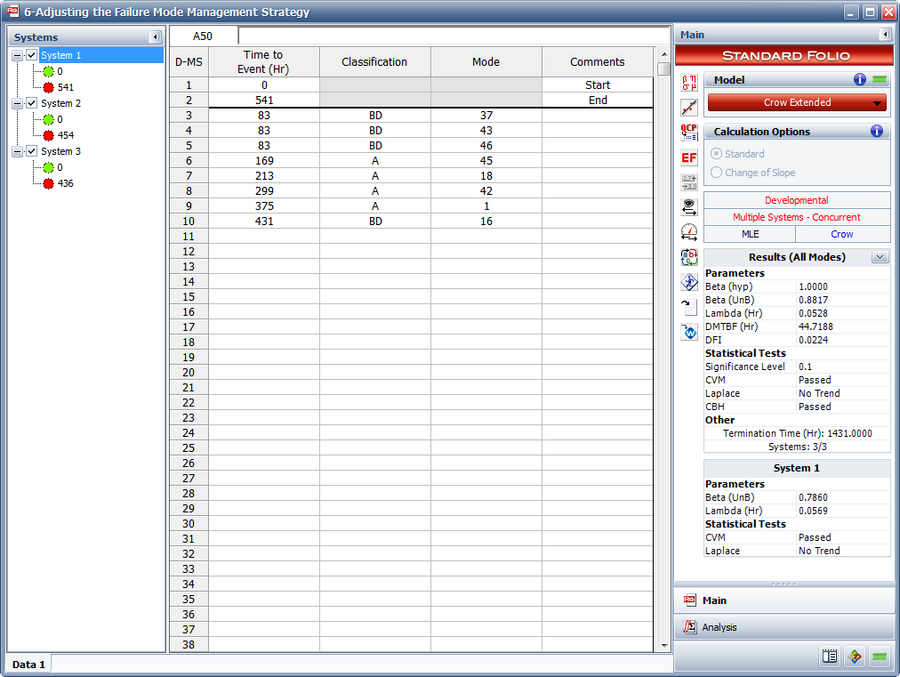Click the green bar color indicator at bottom
900x677 pixels.
click(x=879, y=657)
